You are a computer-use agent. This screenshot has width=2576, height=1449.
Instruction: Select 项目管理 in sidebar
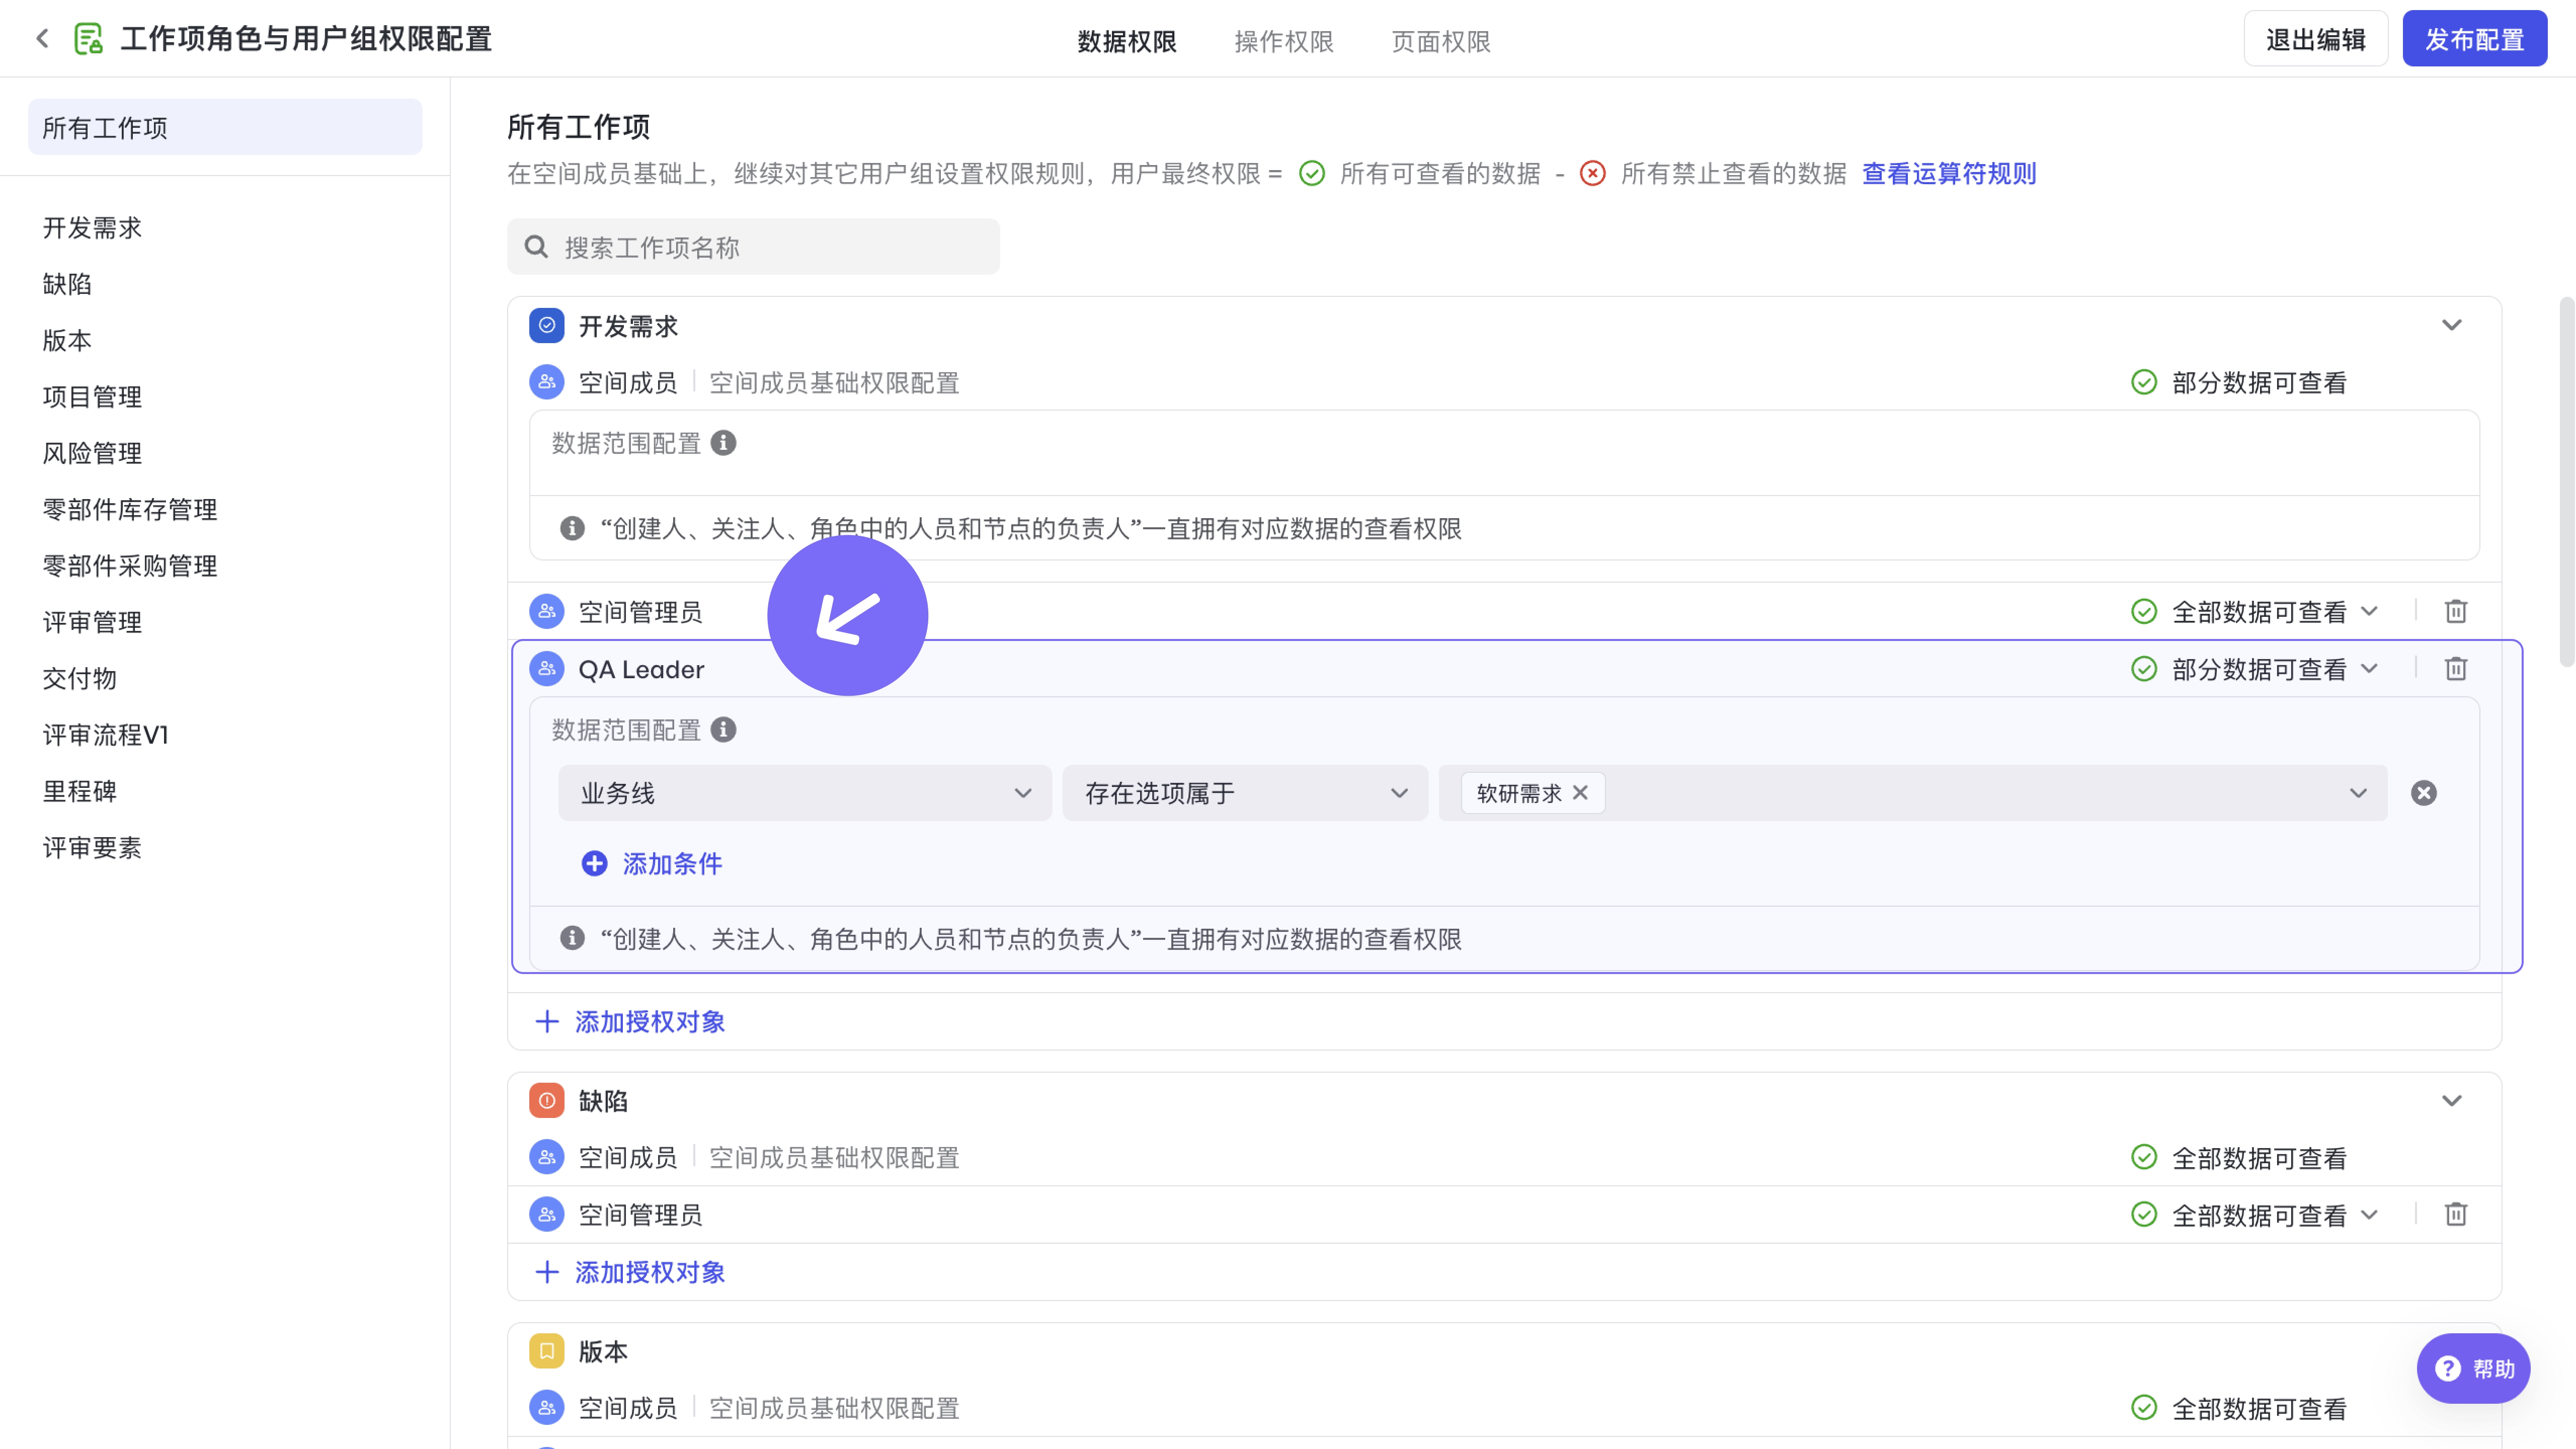pyautogui.click(x=92, y=396)
